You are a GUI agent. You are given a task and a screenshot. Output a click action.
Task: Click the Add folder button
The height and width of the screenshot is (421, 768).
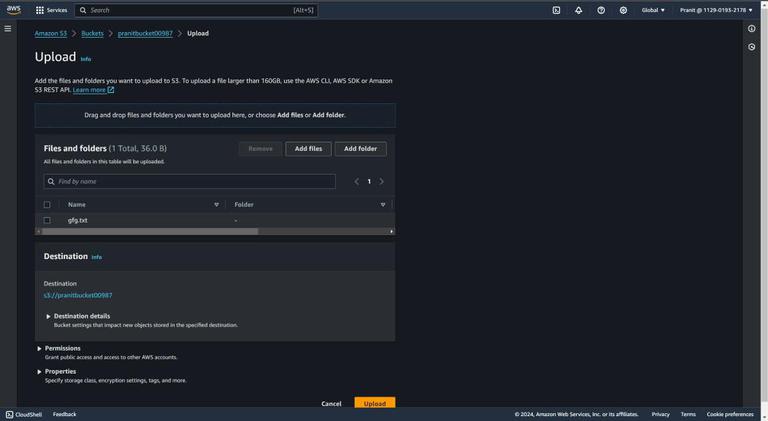(360, 149)
